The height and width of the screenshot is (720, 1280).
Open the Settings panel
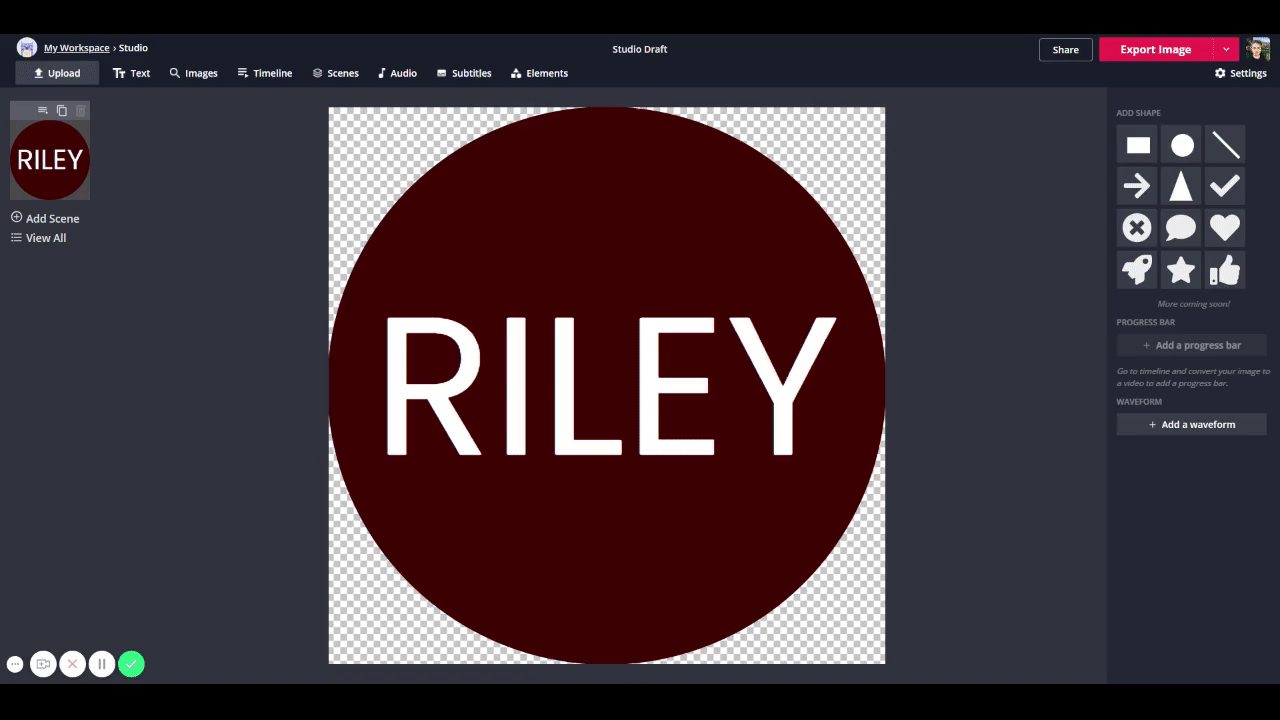coord(1240,73)
